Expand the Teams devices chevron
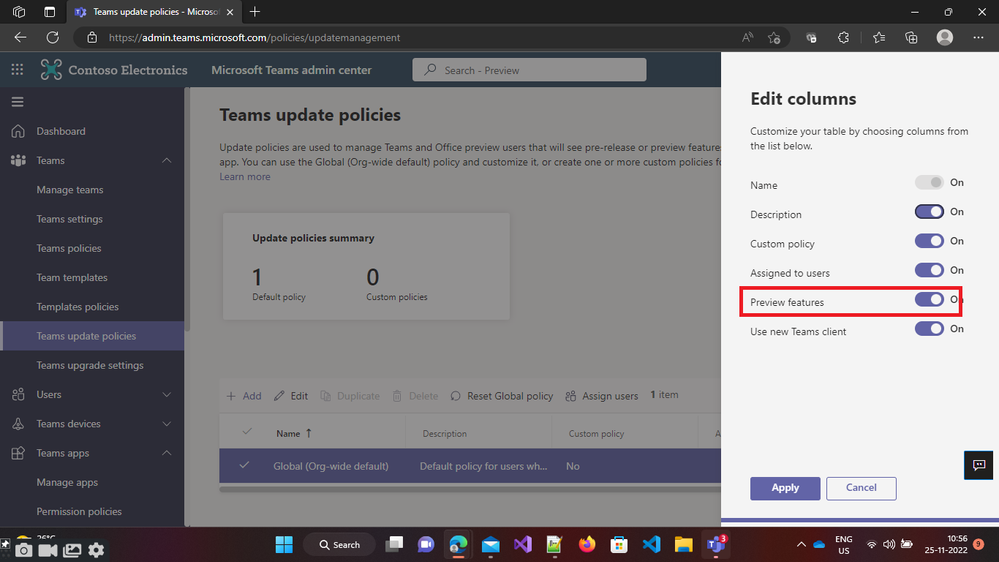Image resolution: width=999 pixels, height=562 pixels. click(166, 424)
